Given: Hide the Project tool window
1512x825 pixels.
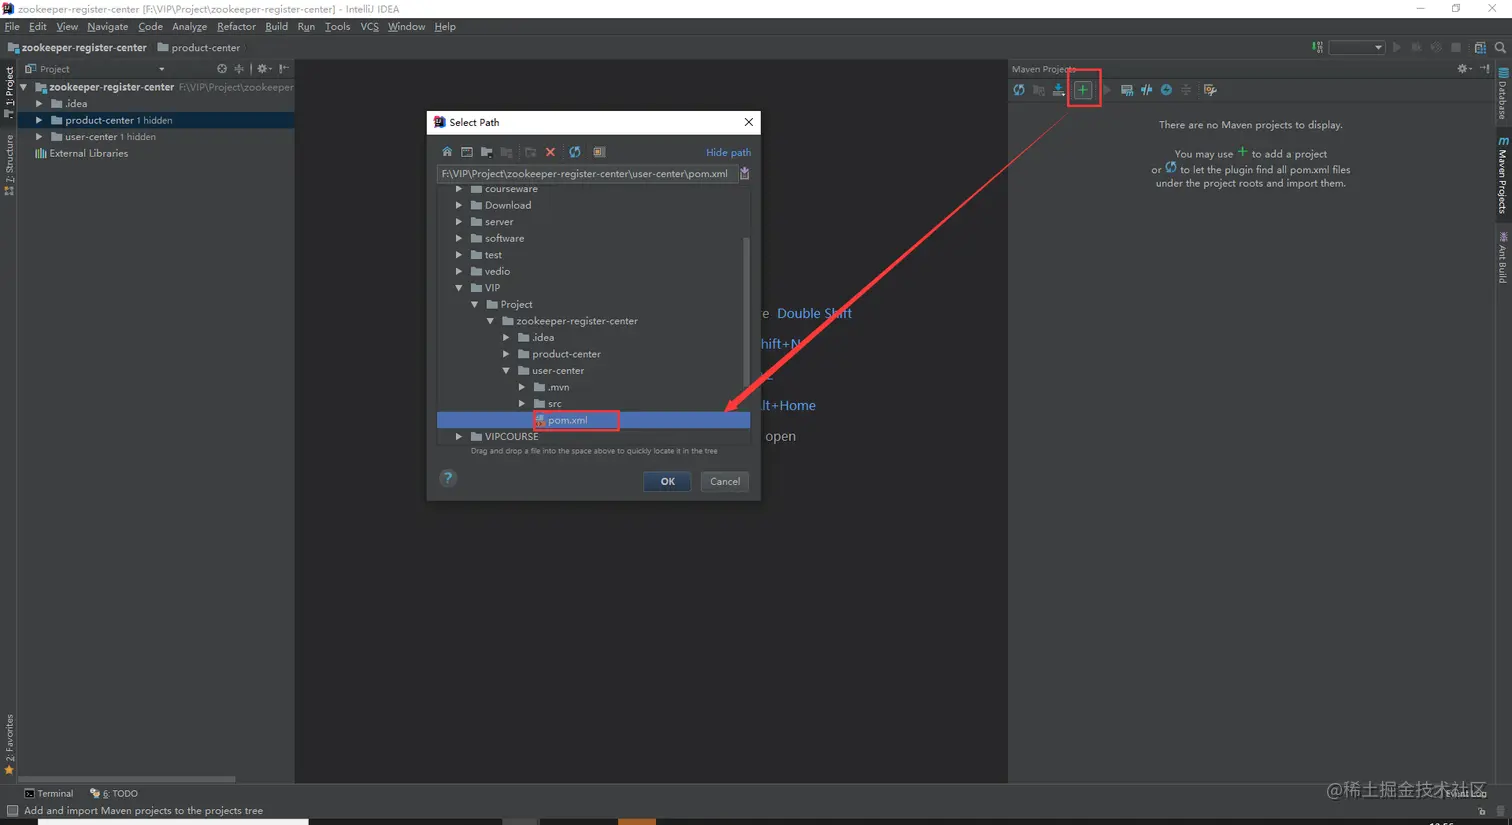Looking at the screenshot, I should tap(284, 69).
